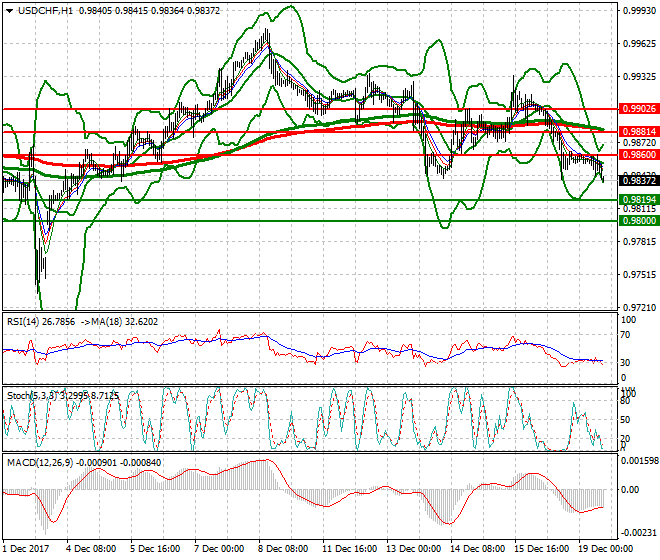Select the black current price label 0.98372
Screen dimensions: 660x560
[639, 181]
